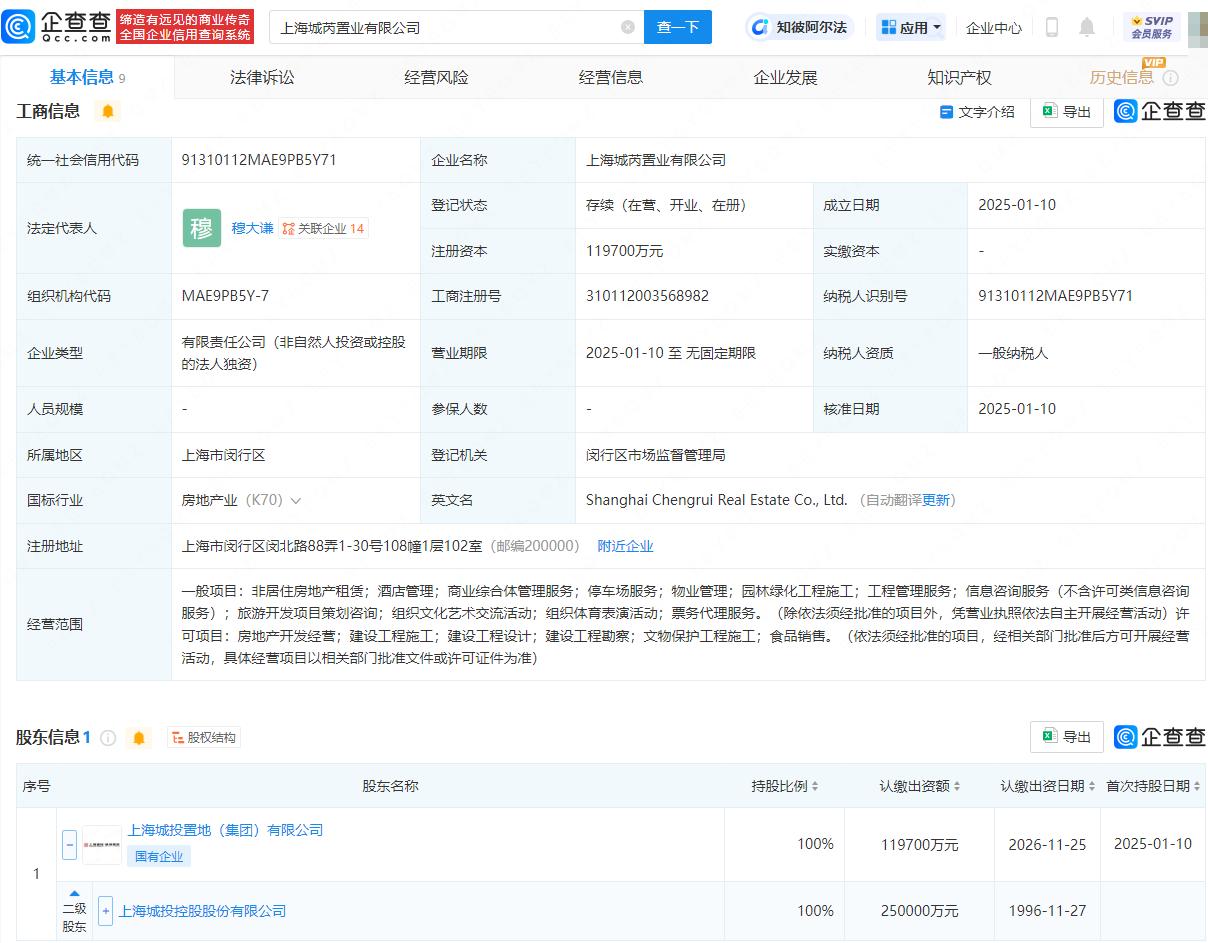The width and height of the screenshot is (1208, 943).
Task: Switch to the 法律诉讼 tab
Action: click(x=262, y=77)
